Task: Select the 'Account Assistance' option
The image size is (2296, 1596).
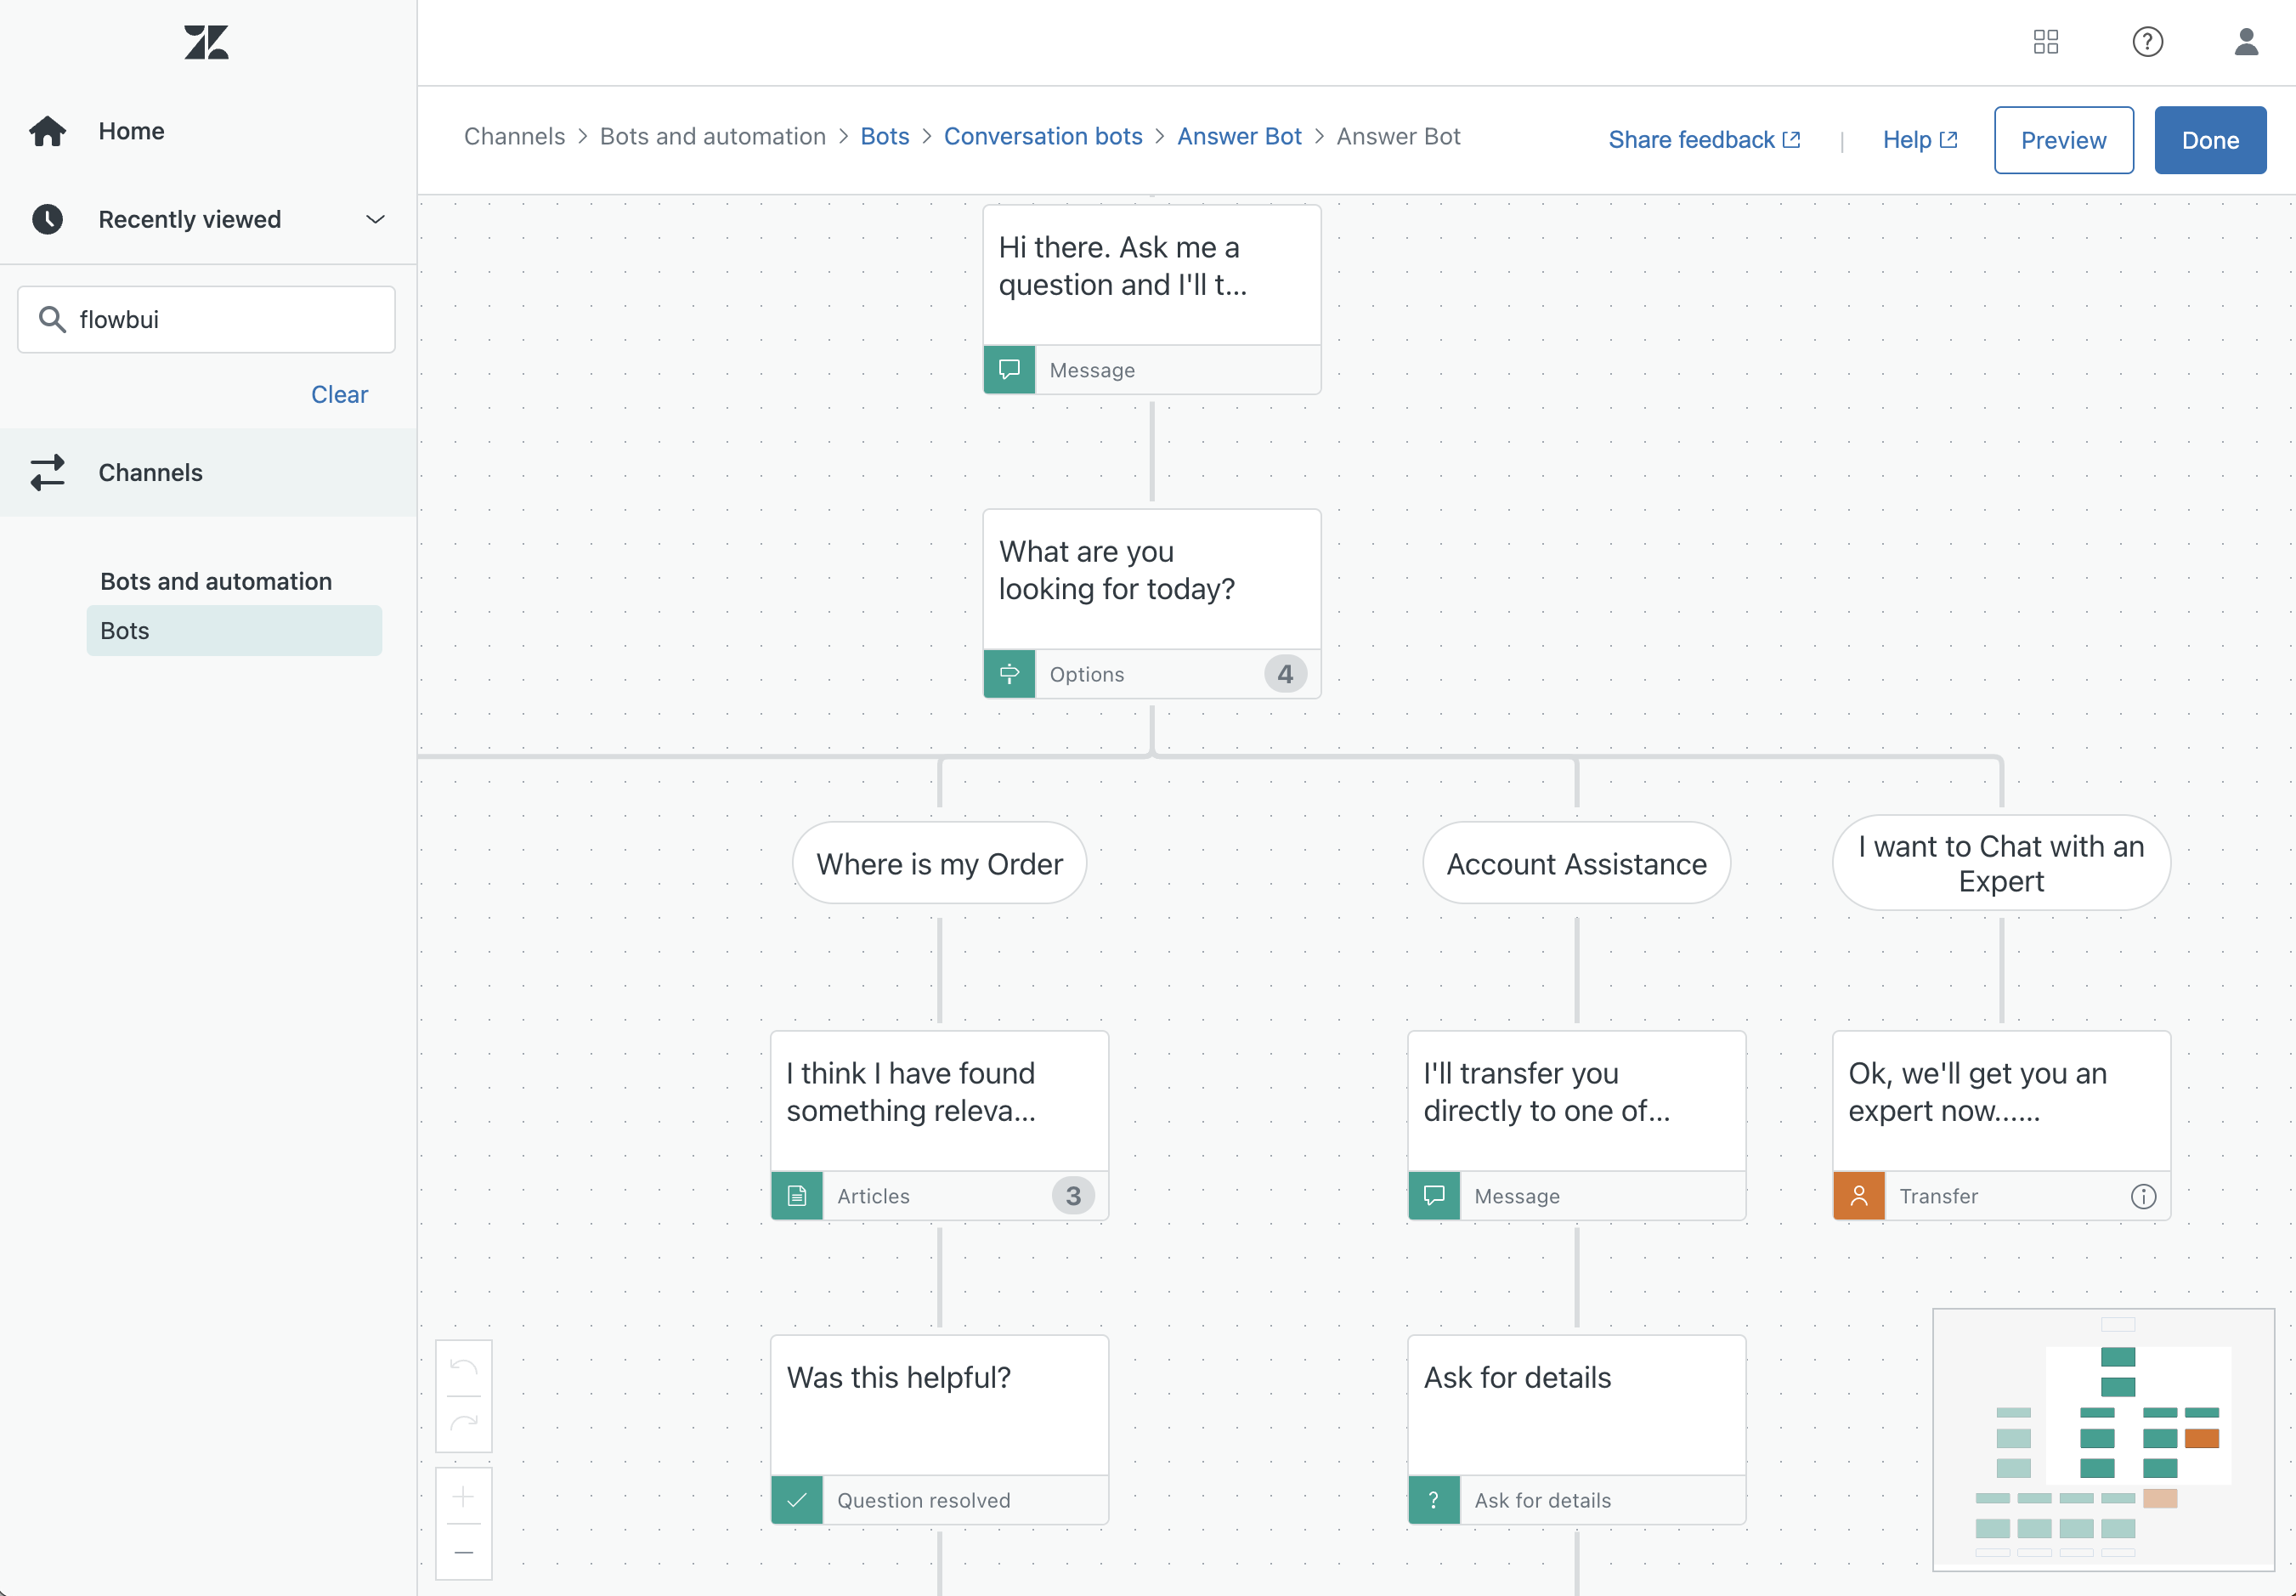Action: (x=1576, y=863)
